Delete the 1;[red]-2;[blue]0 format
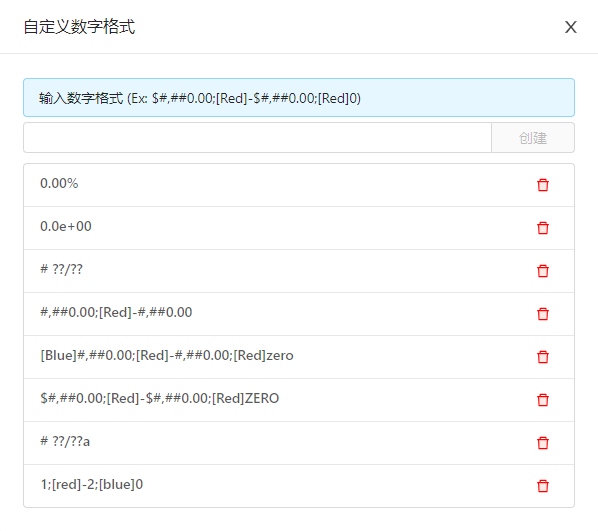This screenshot has height=531, width=598. pyautogui.click(x=543, y=486)
